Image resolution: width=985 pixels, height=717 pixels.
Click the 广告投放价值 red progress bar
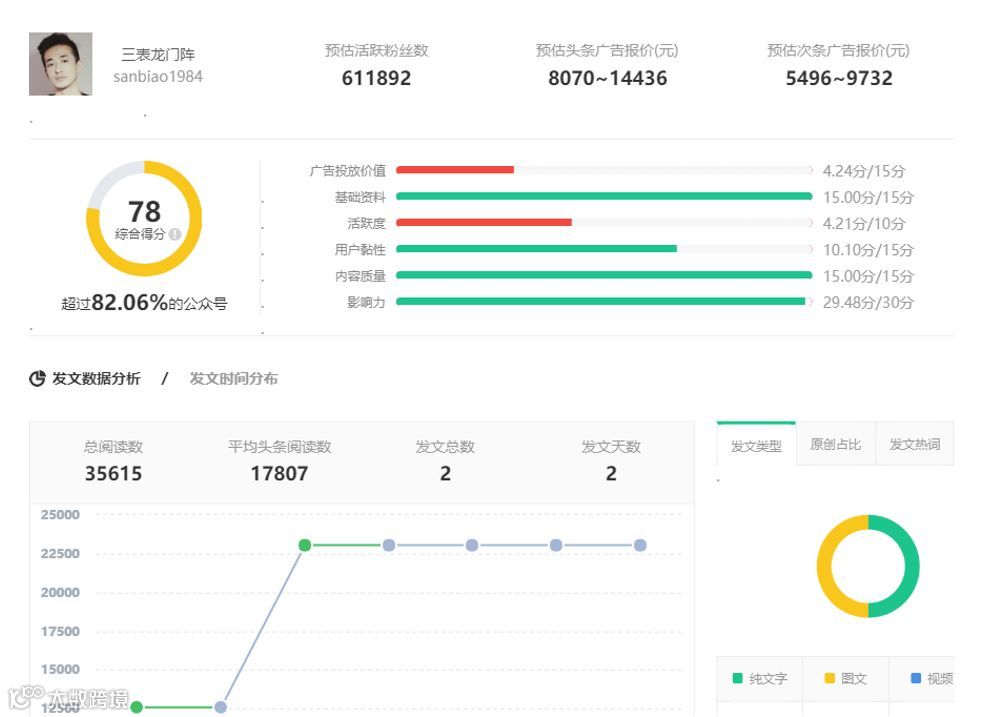click(455, 170)
